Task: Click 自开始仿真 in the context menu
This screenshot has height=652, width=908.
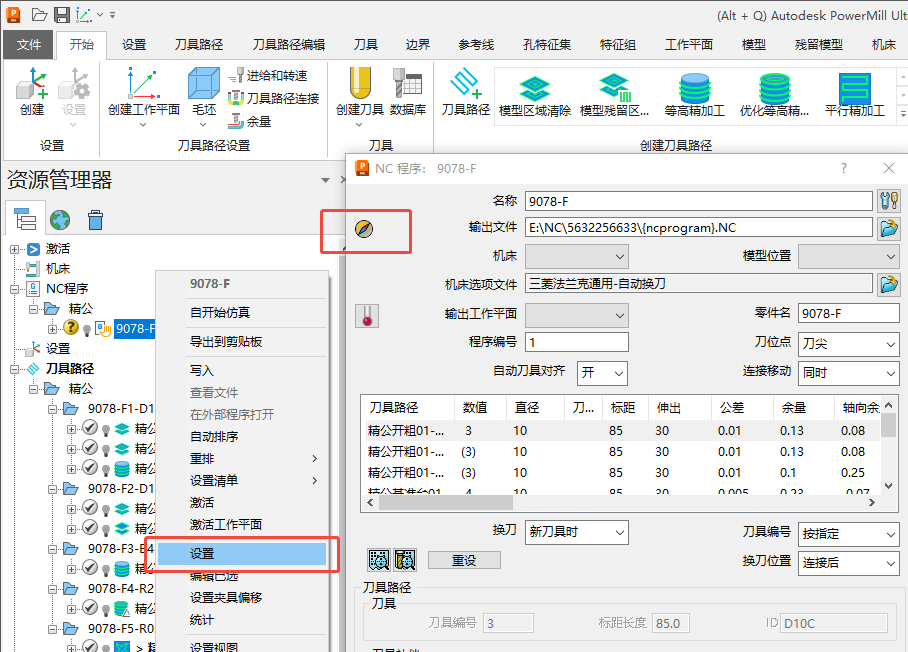Action: tap(220, 313)
